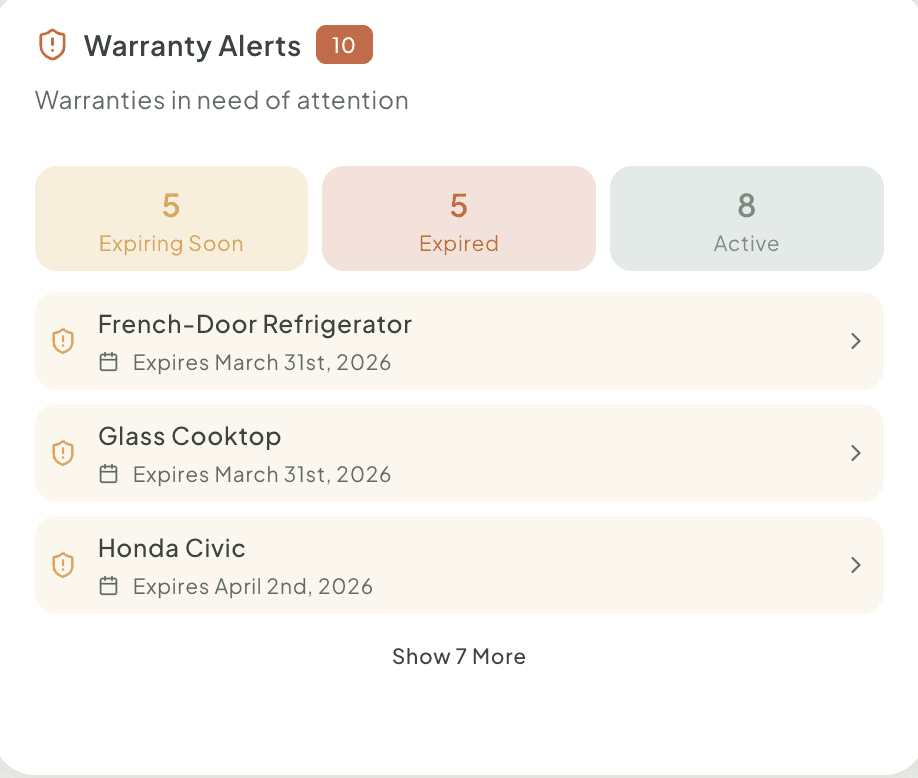
Task: Click the orange count badge showing 10
Action: click(x=344, y=45)
